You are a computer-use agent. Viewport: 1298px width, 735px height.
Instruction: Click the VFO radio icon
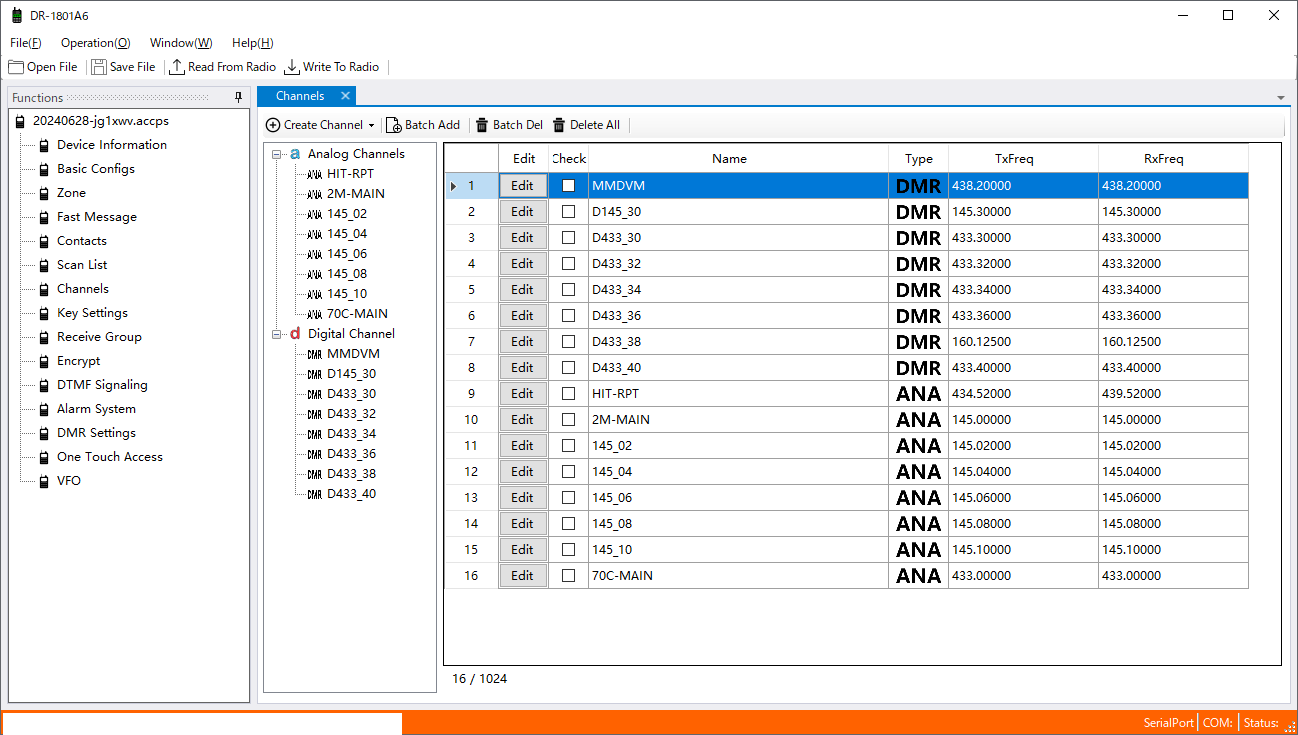point(44,481)
